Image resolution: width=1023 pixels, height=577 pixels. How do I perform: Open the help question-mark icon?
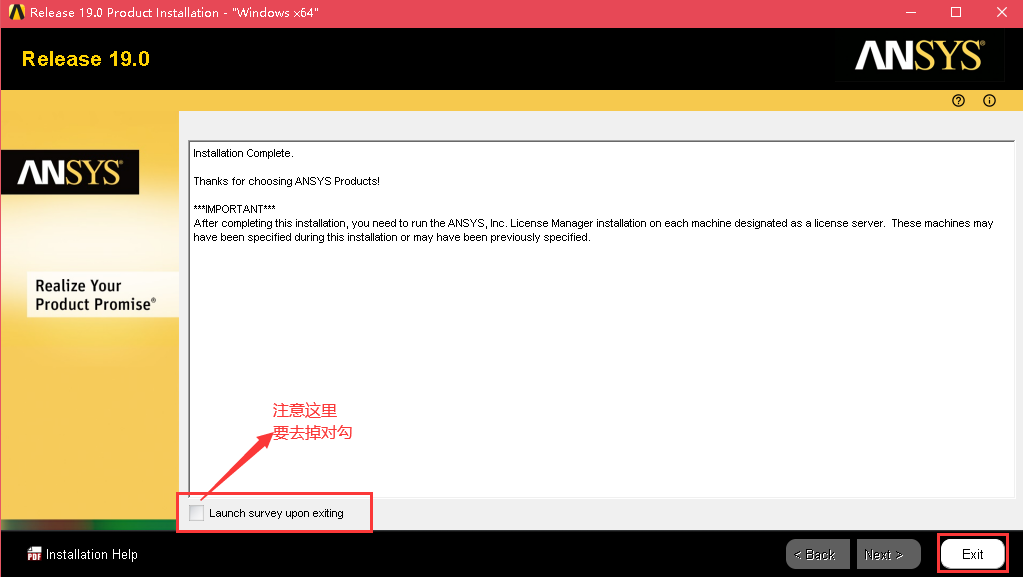958,101
